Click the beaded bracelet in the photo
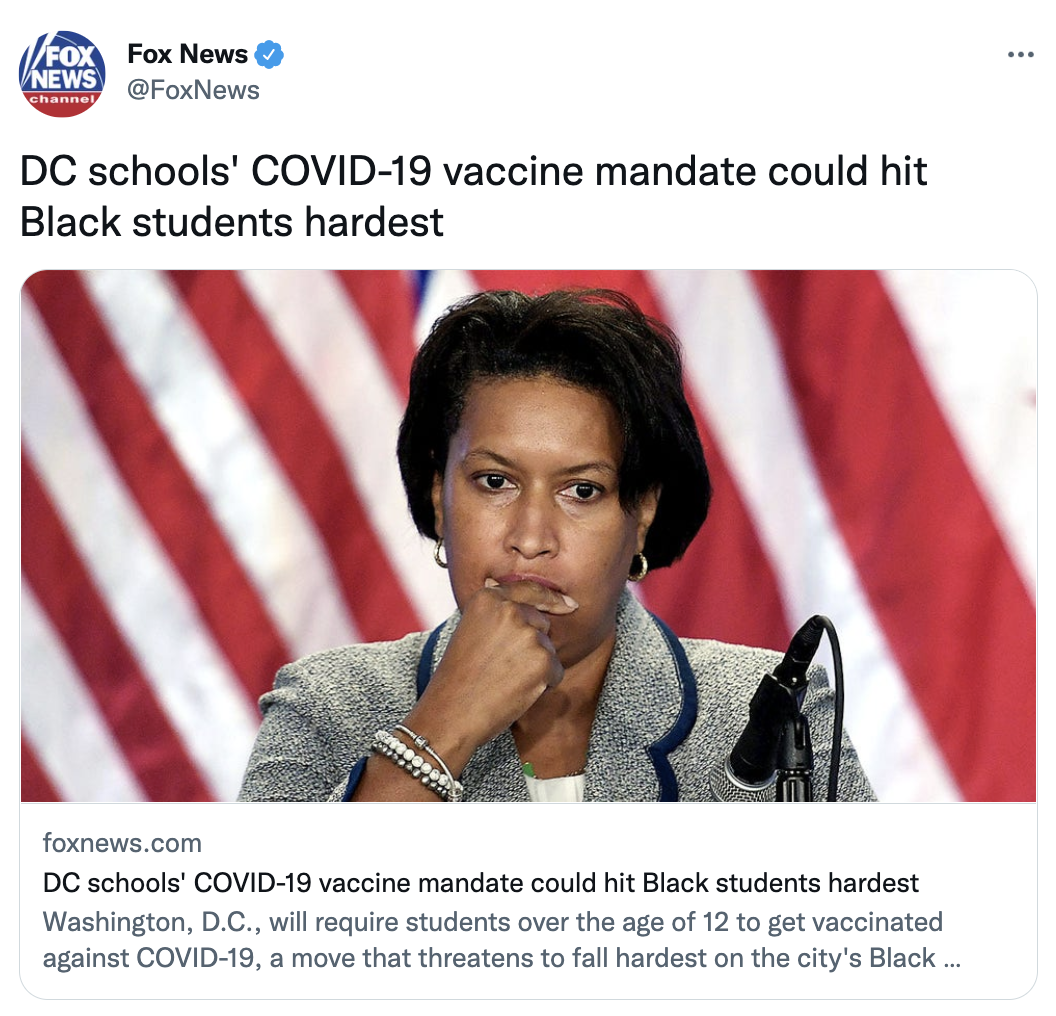Viewport: 1056px width, 1016px height. click(x=416, y=766)
